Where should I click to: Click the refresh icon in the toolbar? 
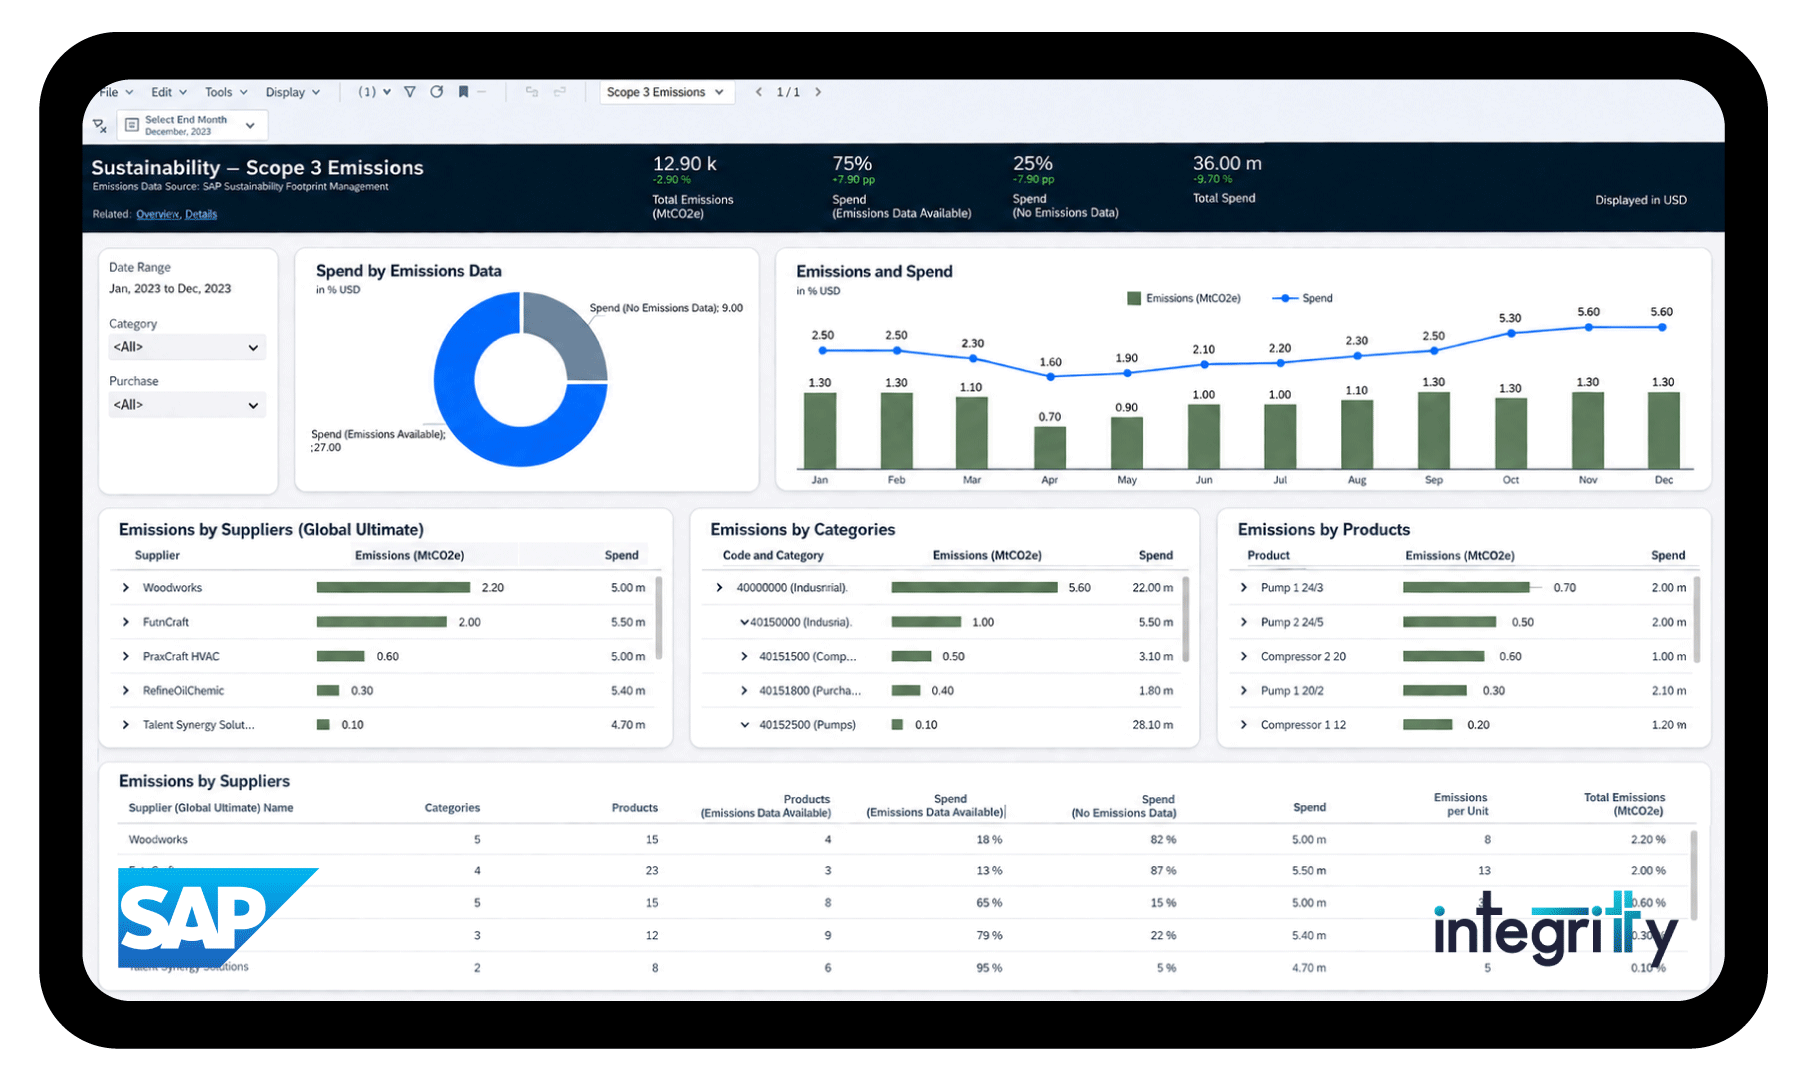(x=437, y=92)
